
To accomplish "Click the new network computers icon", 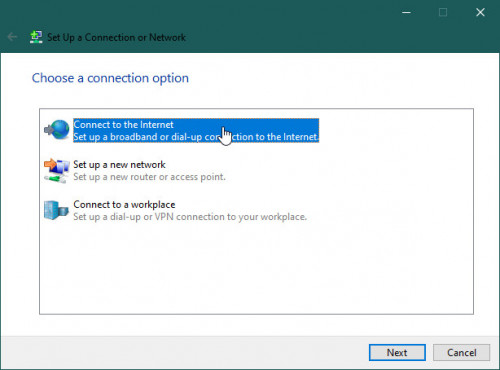I will [57, 170].
